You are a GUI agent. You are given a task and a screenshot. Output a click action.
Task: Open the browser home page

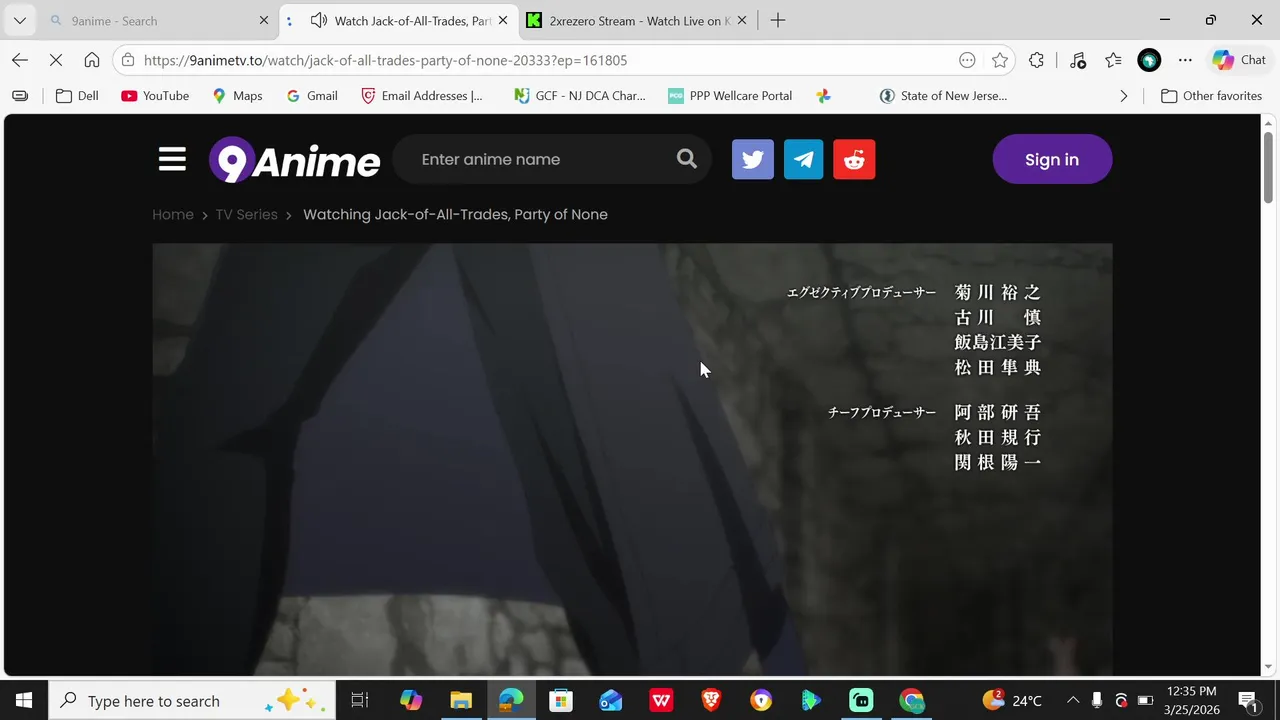[92, 60]
